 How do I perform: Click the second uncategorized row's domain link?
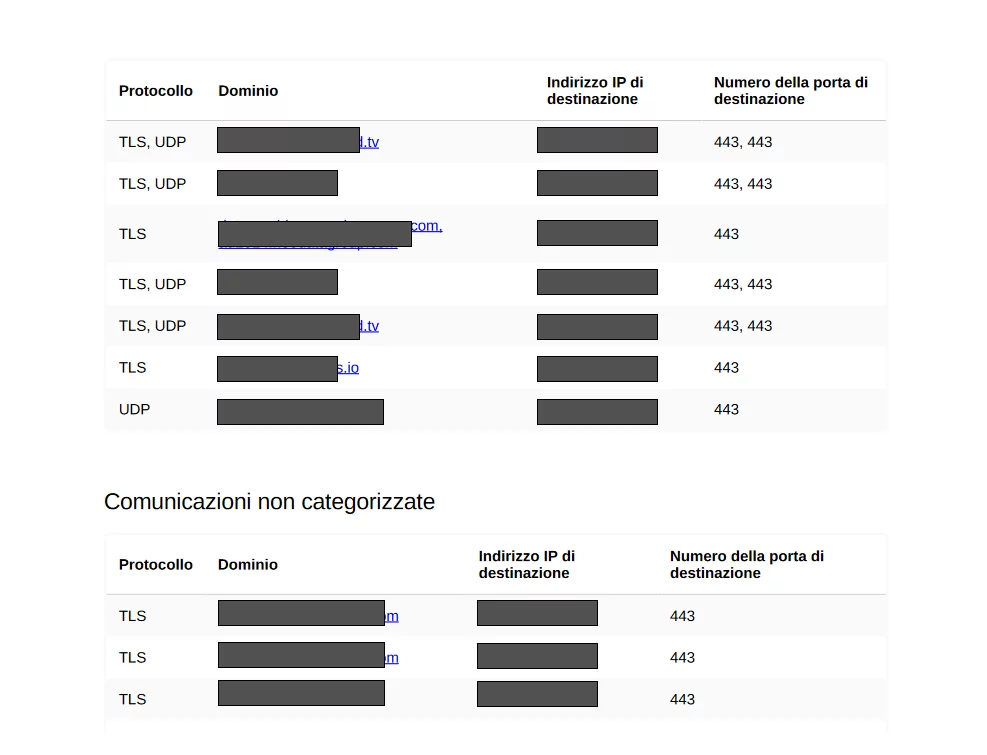392,658
